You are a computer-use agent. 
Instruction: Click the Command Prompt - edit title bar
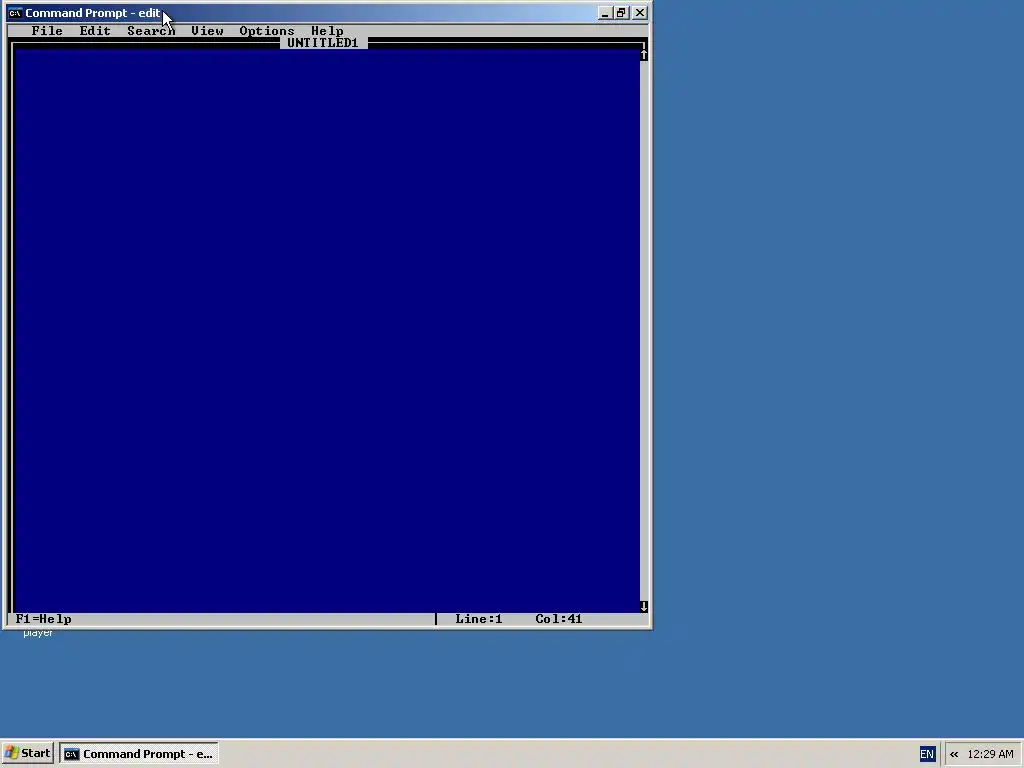(327, 13)
